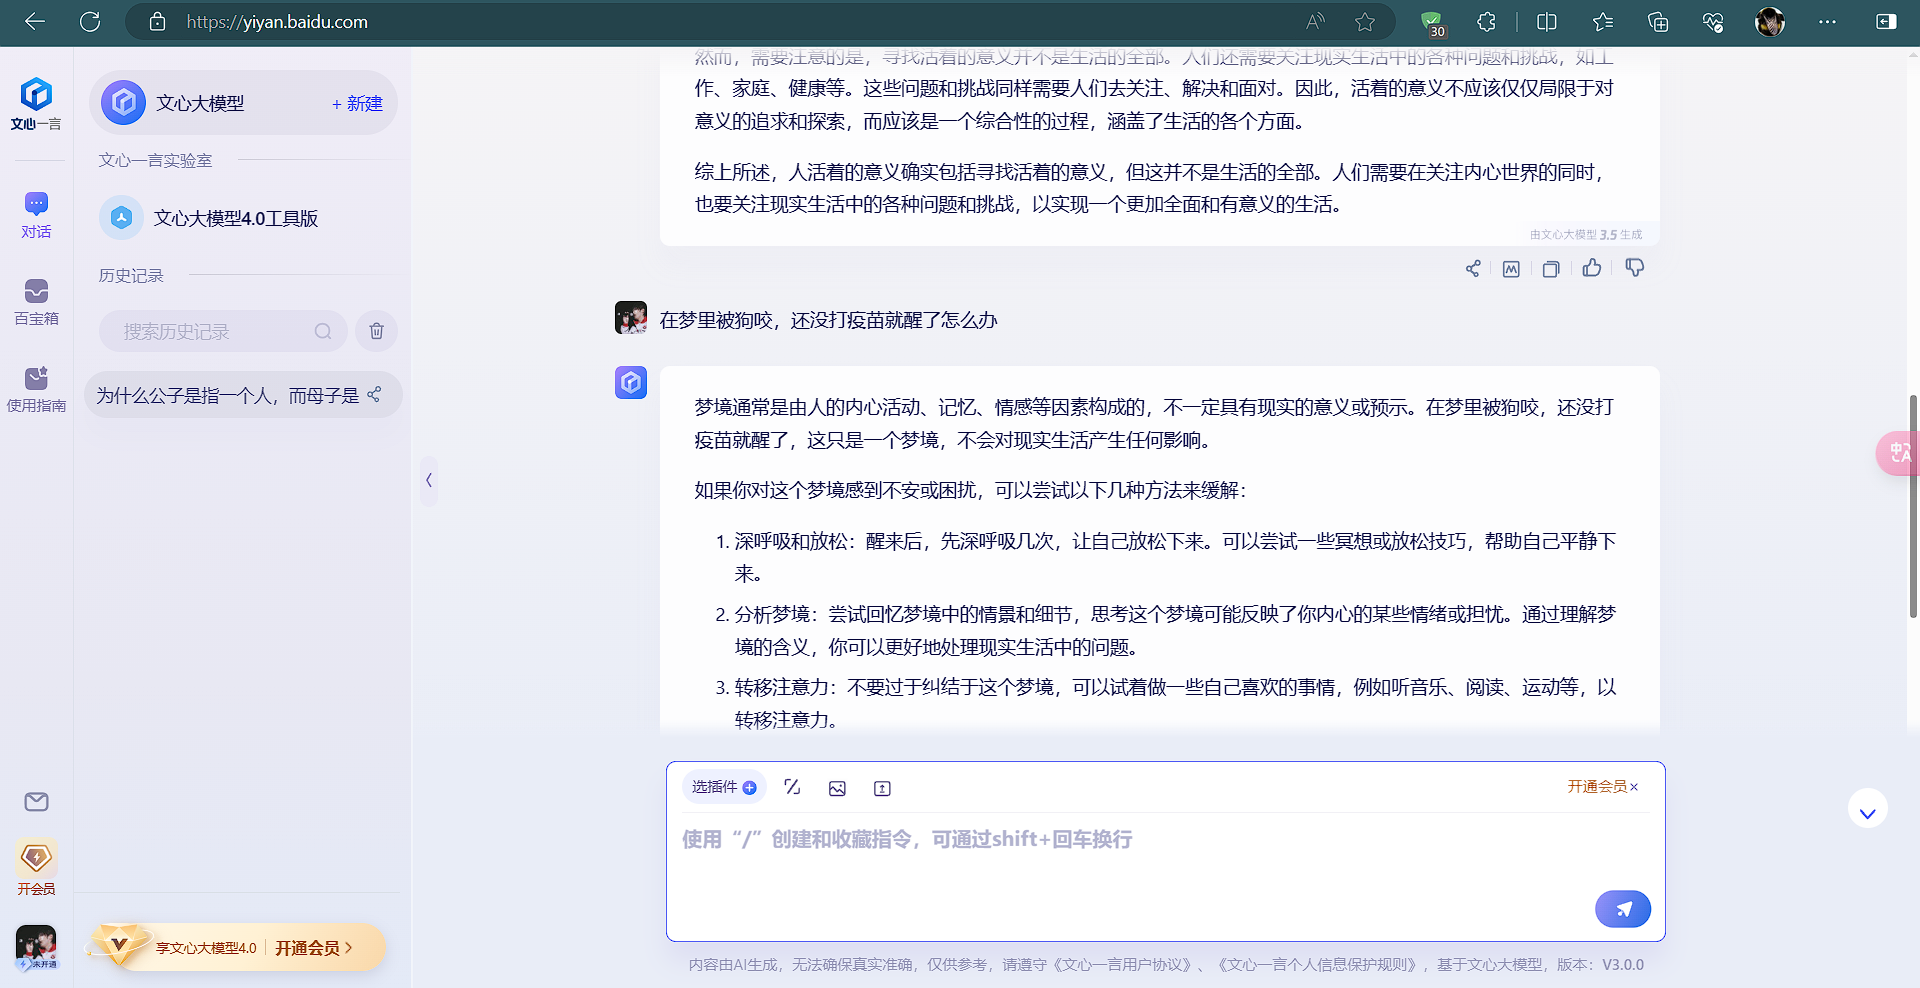Switch to the 对话 tab
Screen dimensions: 1920x988
pyautogui.click(x=36, y=215)
